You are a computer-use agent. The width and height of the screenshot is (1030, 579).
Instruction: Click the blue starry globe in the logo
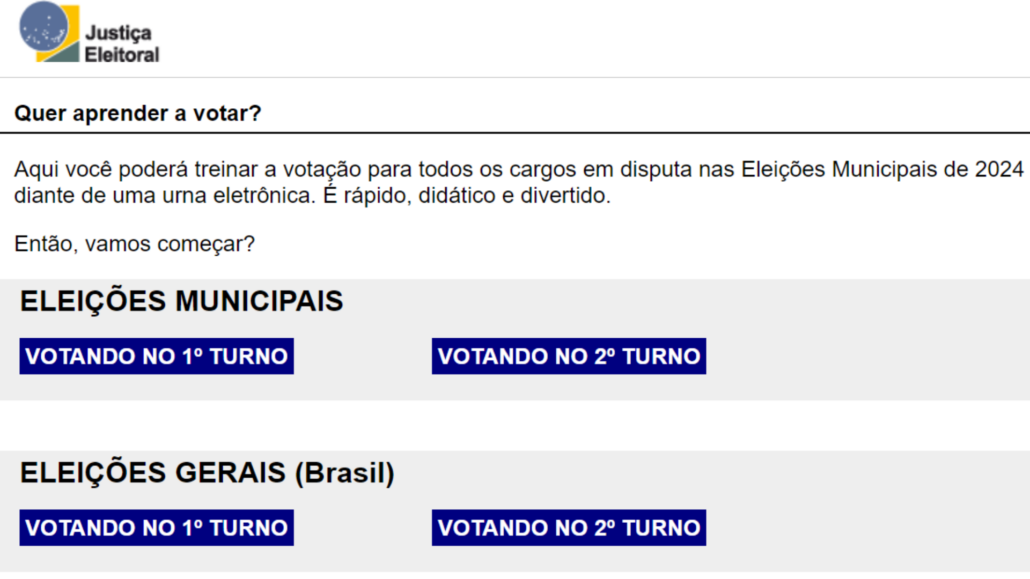click(x=42, y=26)
